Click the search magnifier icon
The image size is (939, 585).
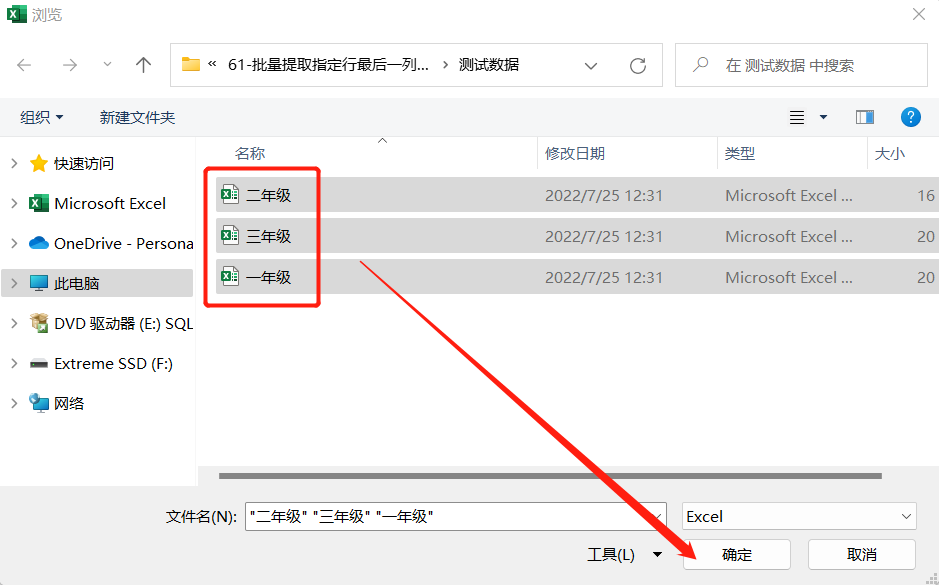[x=700, y=65]
